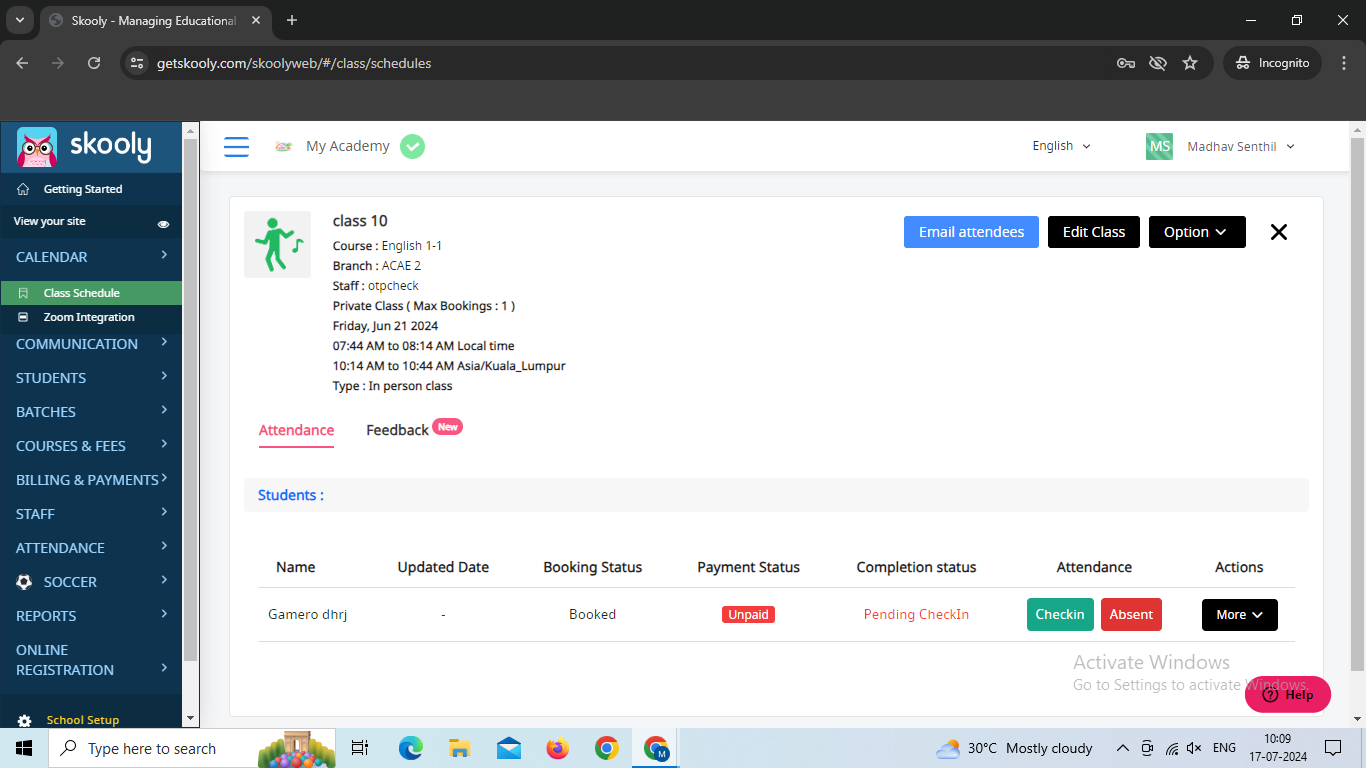Click the Pending CheckIn status text
Viewport: 1366px width, 768px height.
(x=916, y=615)
